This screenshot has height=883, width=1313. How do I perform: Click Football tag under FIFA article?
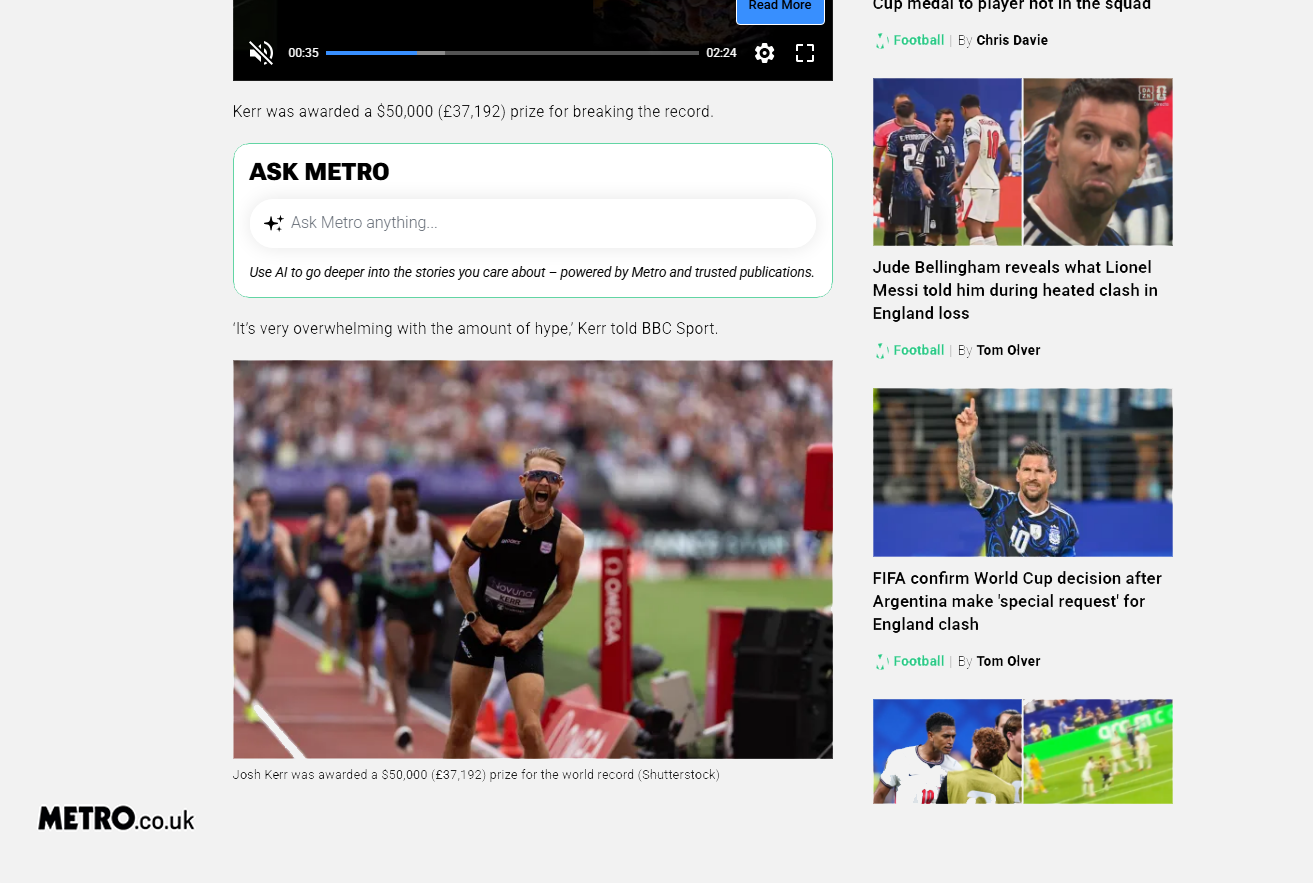pyautogui.click(x=919, y=661)
